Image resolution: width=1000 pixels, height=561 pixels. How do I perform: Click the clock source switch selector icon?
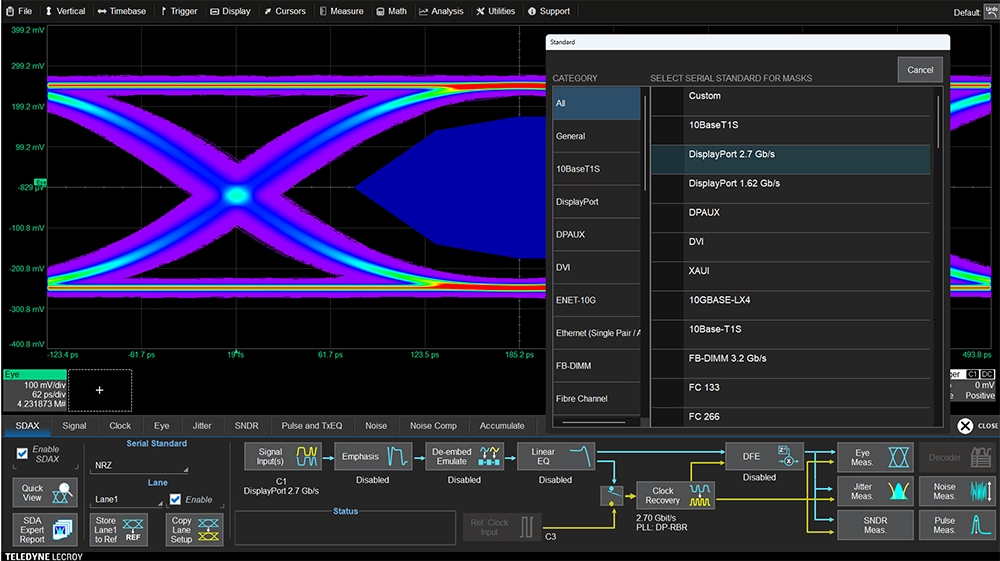612,495
